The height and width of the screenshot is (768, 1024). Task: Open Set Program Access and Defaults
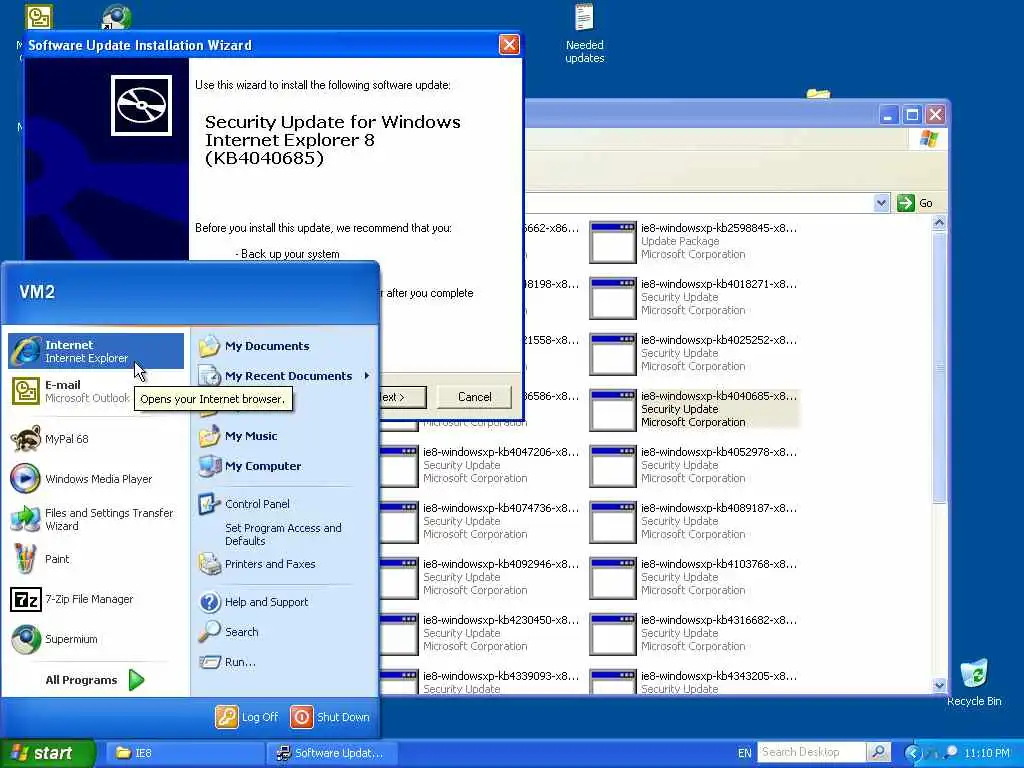tap(284, 534)
